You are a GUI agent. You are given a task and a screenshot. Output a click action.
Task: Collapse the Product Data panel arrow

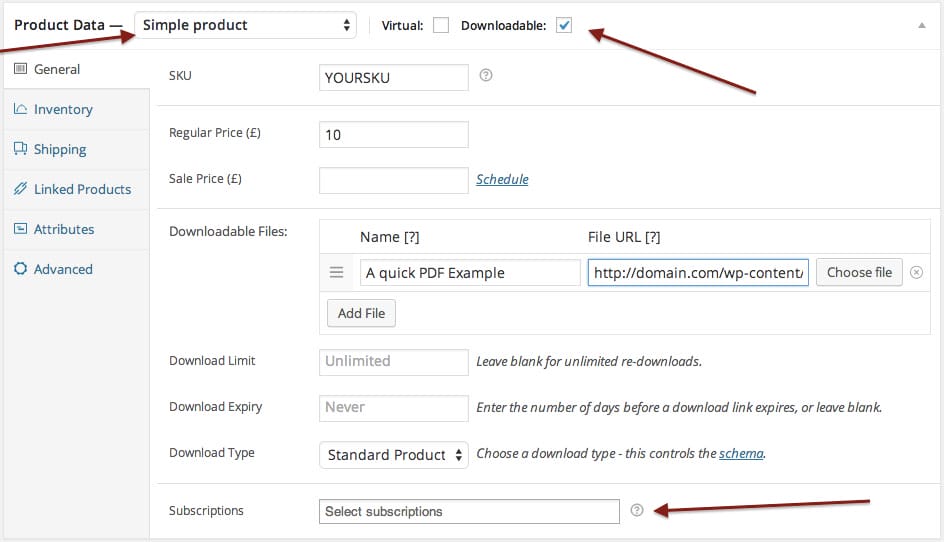coord(922,26)
